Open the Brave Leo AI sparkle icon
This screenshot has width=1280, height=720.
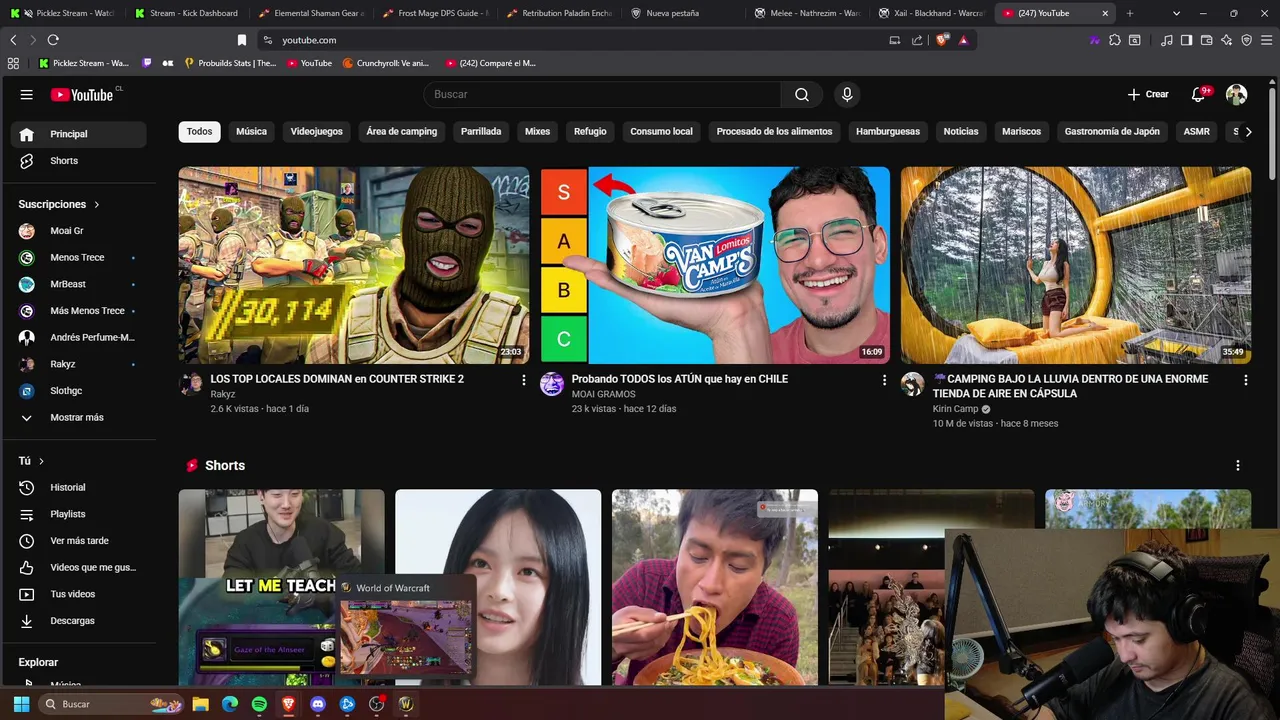(x=1227, y=40)
